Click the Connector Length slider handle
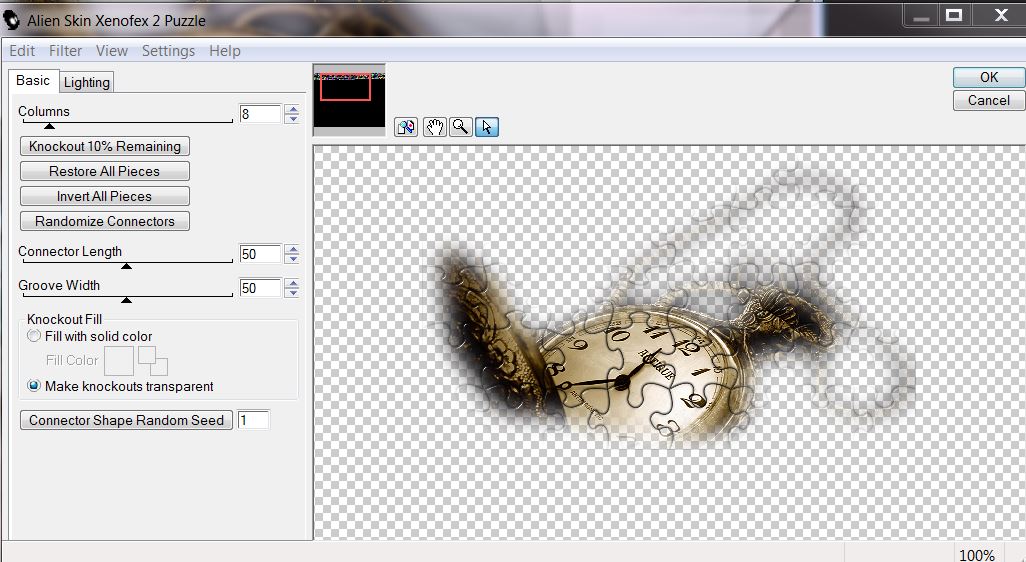1026x562 pixels. pyautogui.click(x=126, y=266)
